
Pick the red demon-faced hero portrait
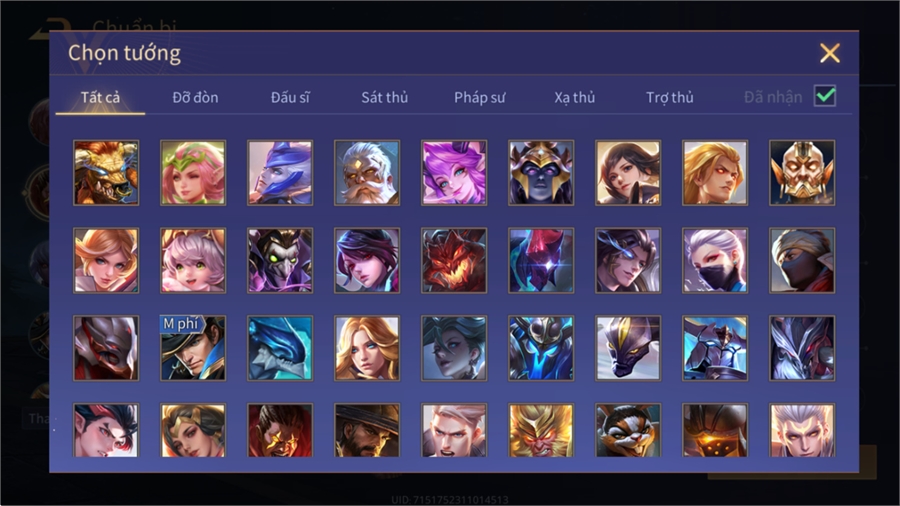[x=454, y=260]
